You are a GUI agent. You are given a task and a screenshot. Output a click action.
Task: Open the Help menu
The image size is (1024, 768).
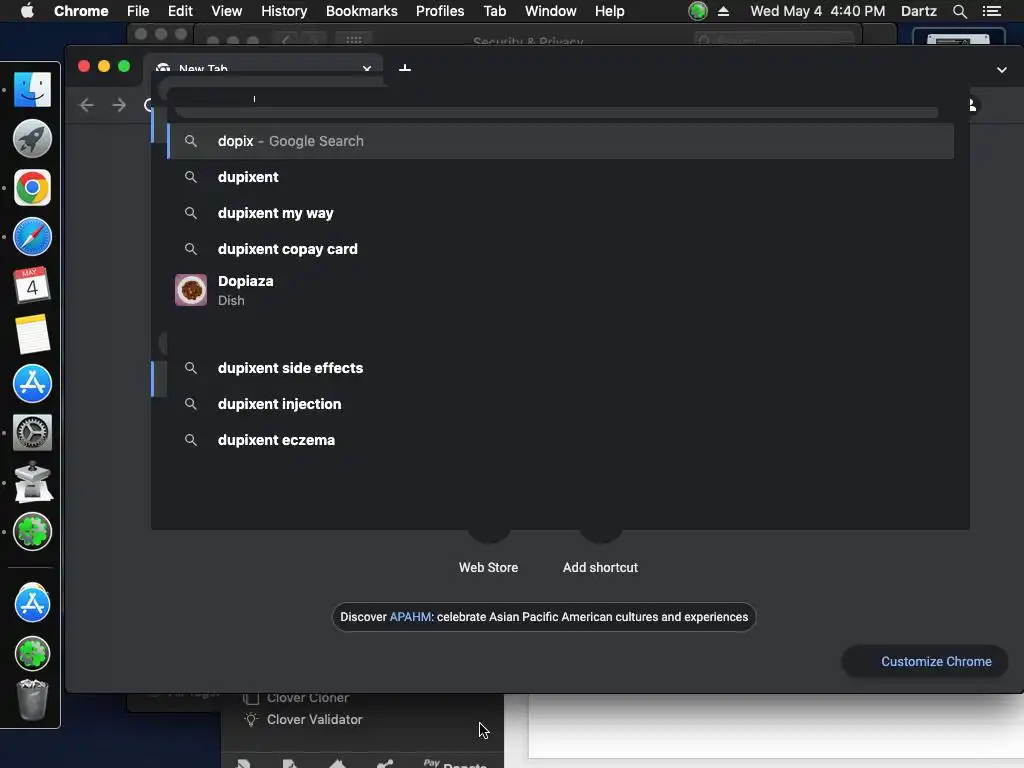point(609,11)
